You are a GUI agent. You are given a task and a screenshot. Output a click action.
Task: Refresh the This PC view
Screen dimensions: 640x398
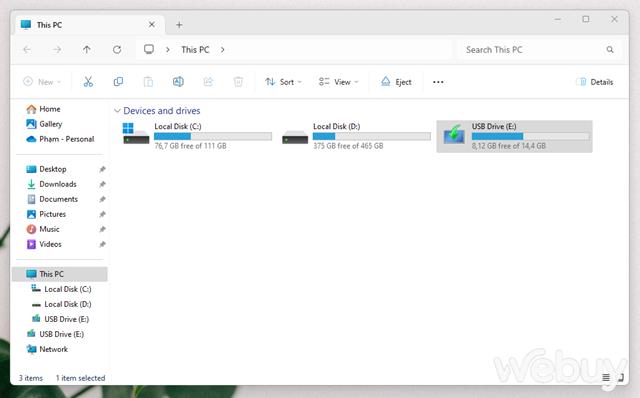117,49
